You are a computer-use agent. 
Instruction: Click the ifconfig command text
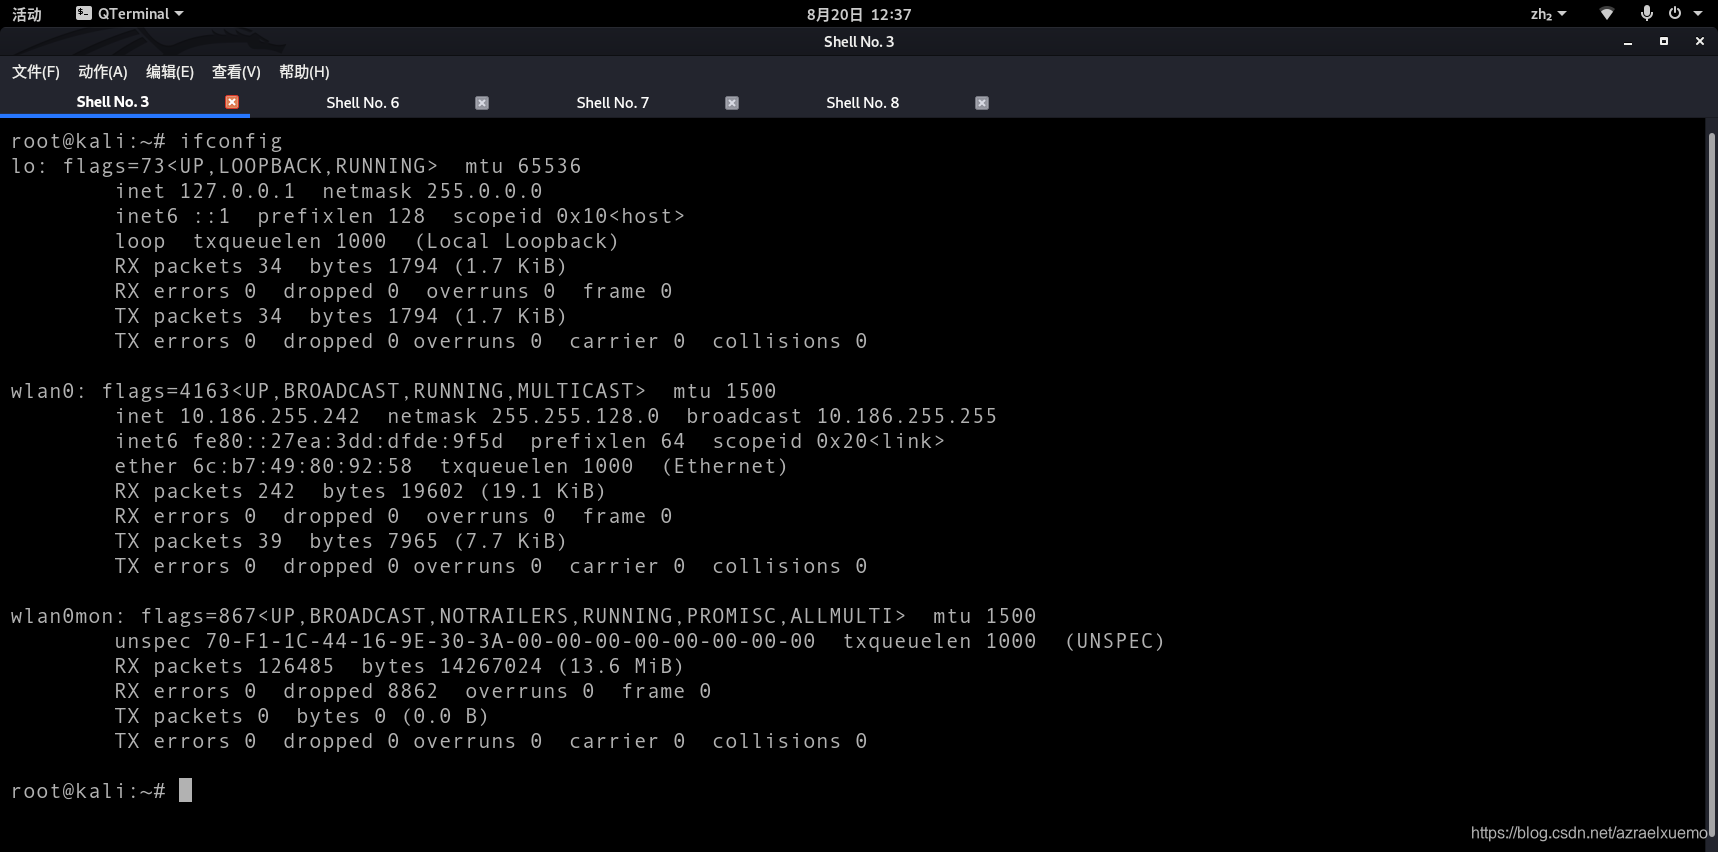coord(231,141)
